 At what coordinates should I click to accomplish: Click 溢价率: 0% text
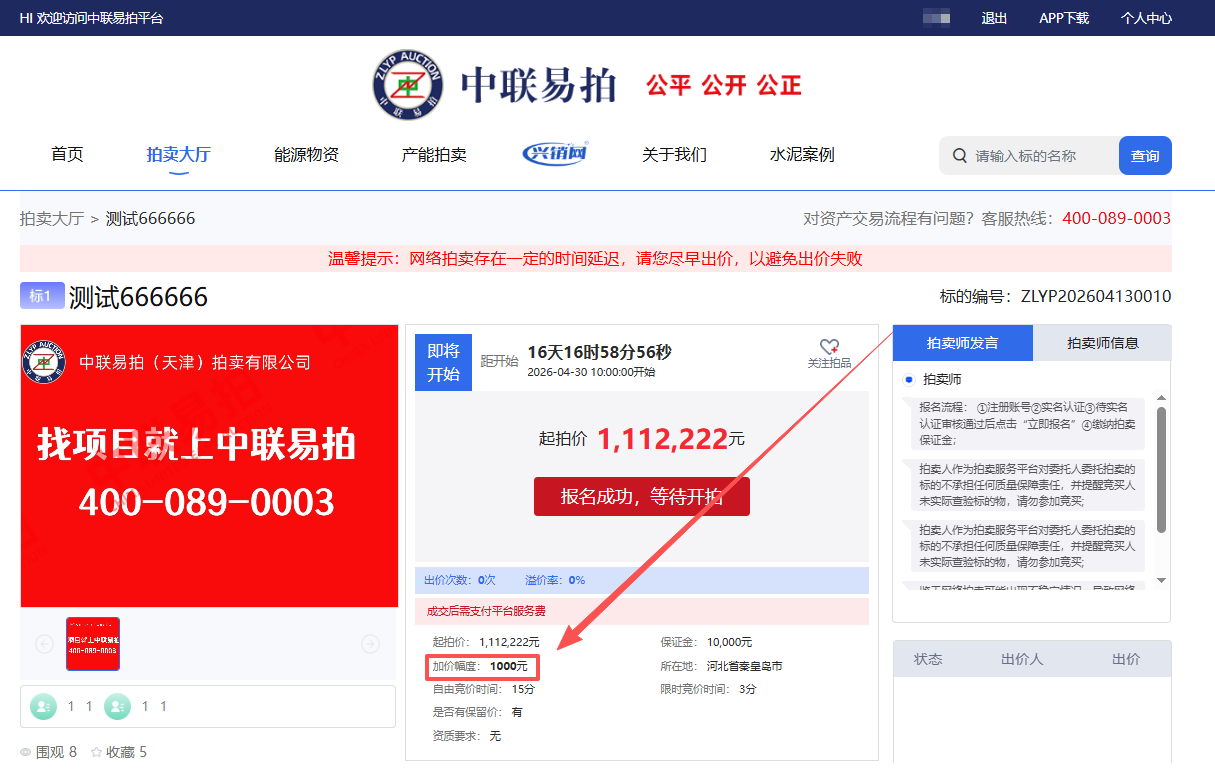click(555, 580)
